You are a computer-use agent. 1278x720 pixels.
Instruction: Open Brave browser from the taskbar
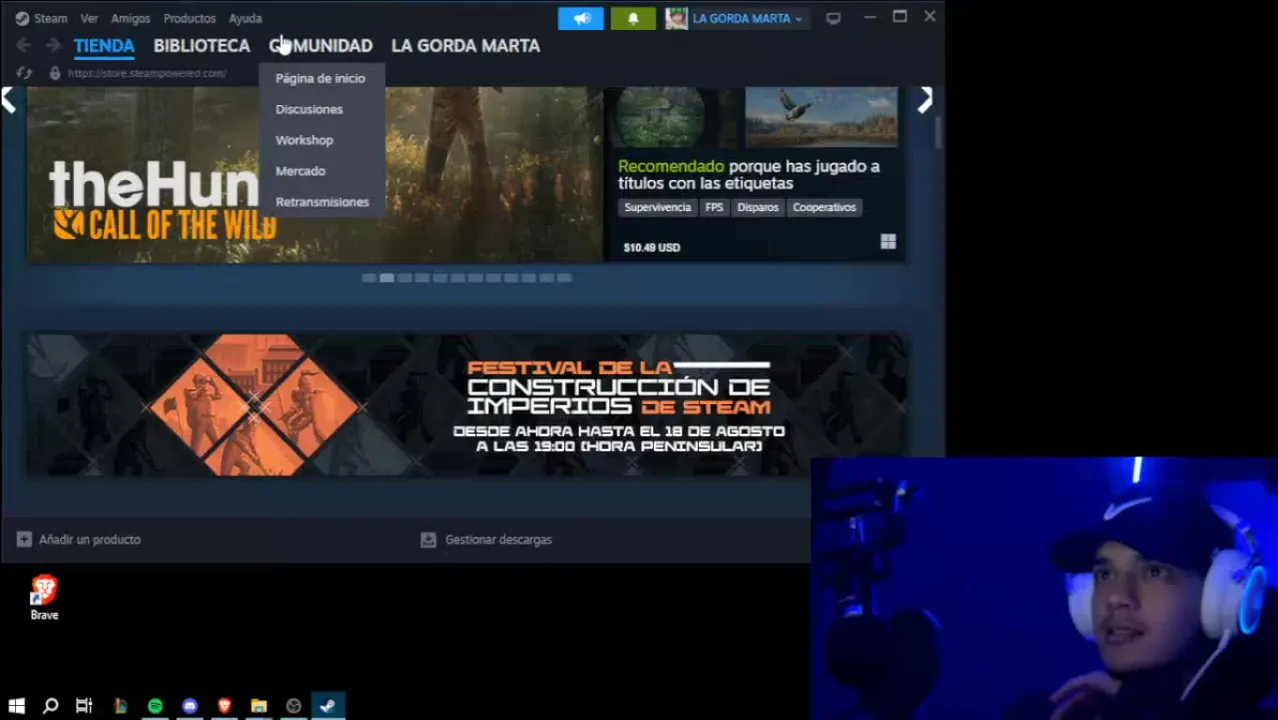click(224, 706)
